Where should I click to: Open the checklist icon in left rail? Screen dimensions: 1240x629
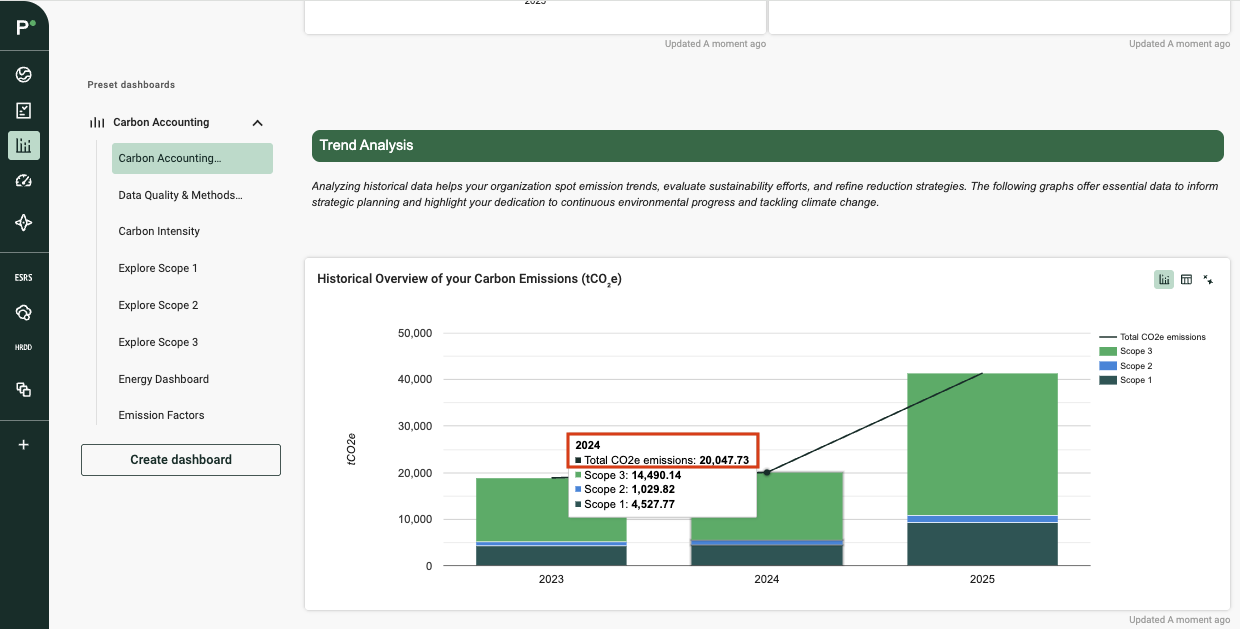24,110
